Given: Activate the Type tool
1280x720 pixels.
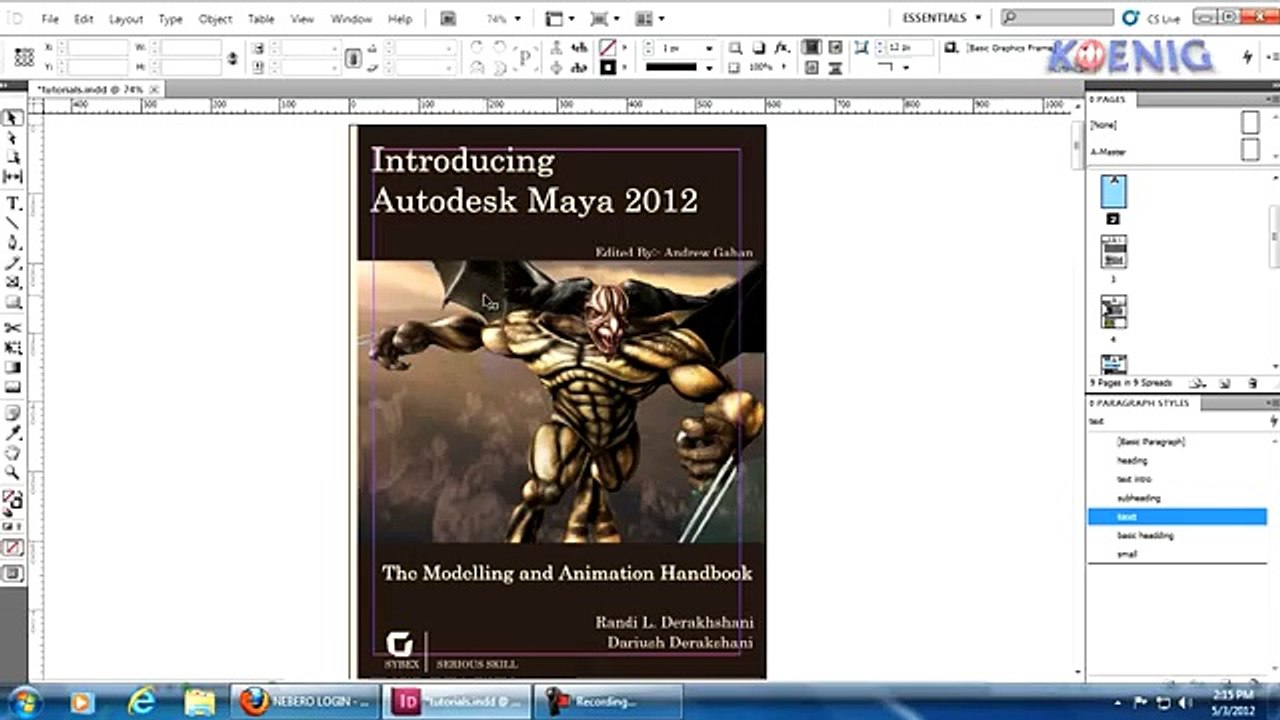Looking at the screenshot, I should point(13,203).
